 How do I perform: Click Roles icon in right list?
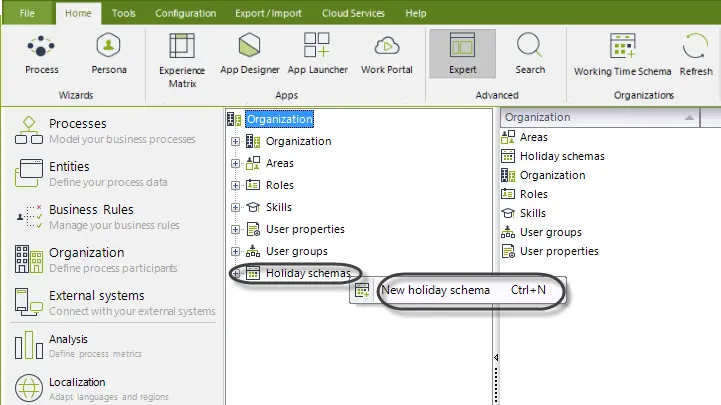[x=508, y=194]
